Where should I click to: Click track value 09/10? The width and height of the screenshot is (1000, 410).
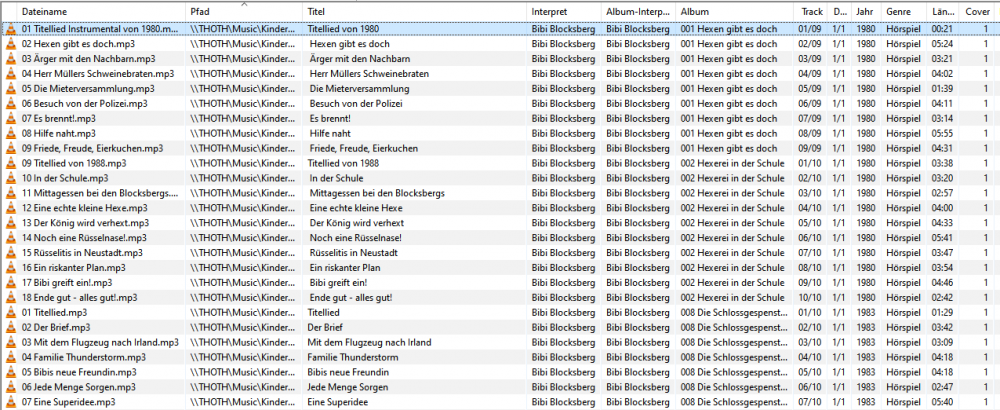coord(810,282)
